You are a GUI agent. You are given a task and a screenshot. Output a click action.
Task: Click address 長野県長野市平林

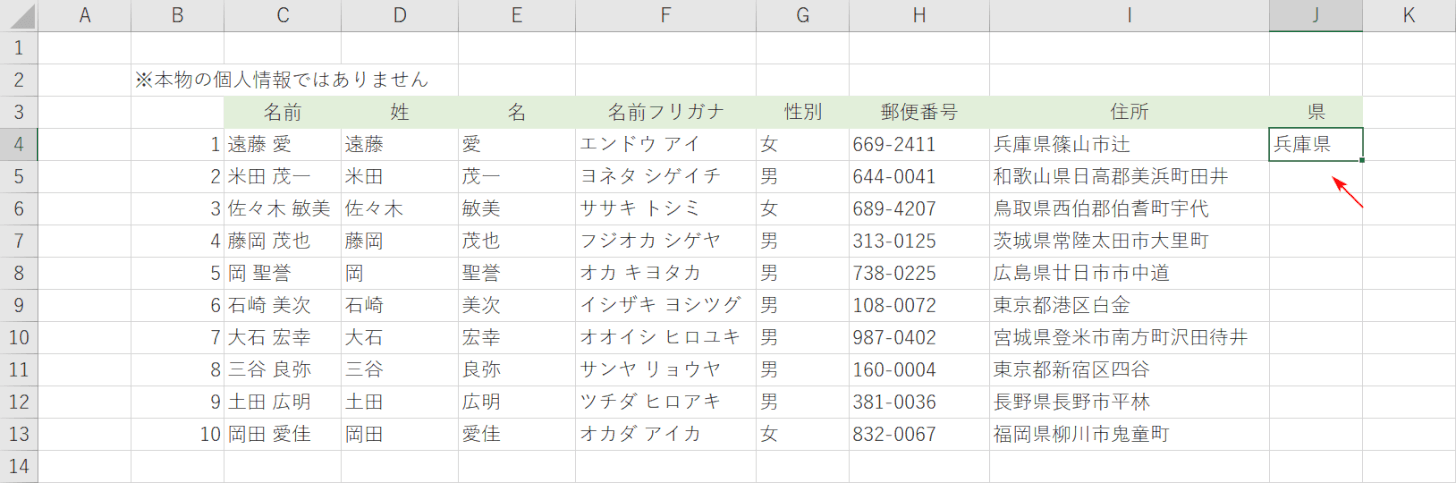(x=1130, y=402)
